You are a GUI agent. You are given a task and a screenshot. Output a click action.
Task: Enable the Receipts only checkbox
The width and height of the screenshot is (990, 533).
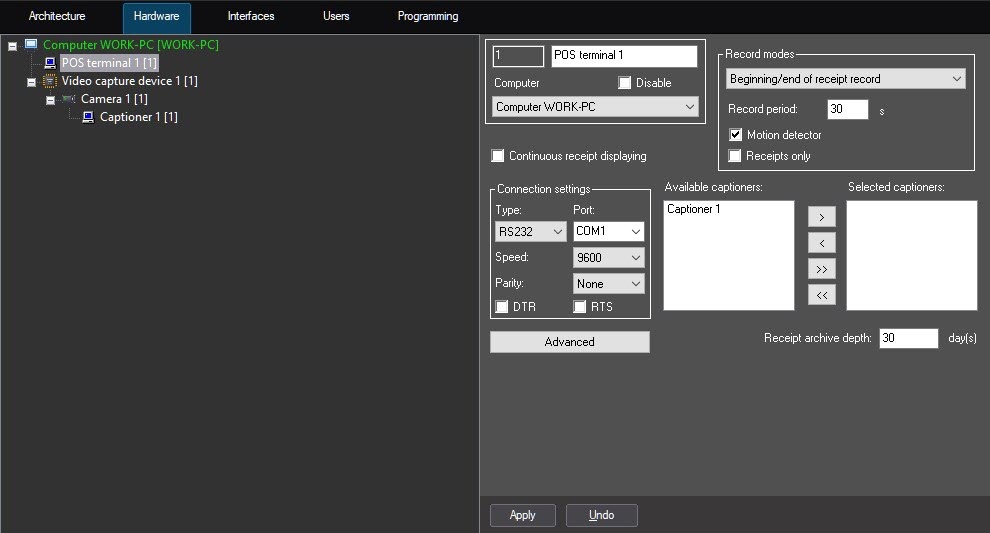tap(735, 155)
